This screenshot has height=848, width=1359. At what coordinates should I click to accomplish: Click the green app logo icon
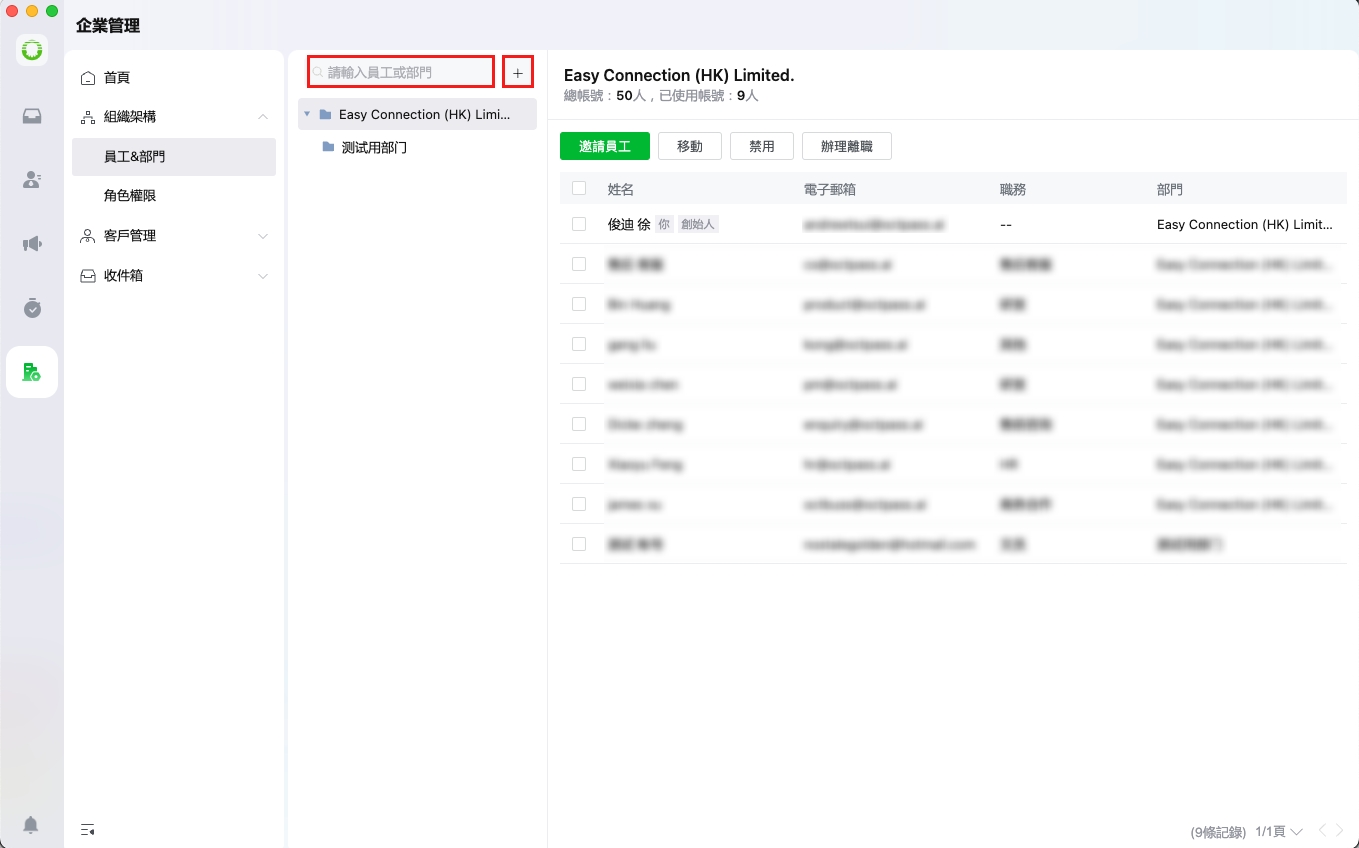32,50
